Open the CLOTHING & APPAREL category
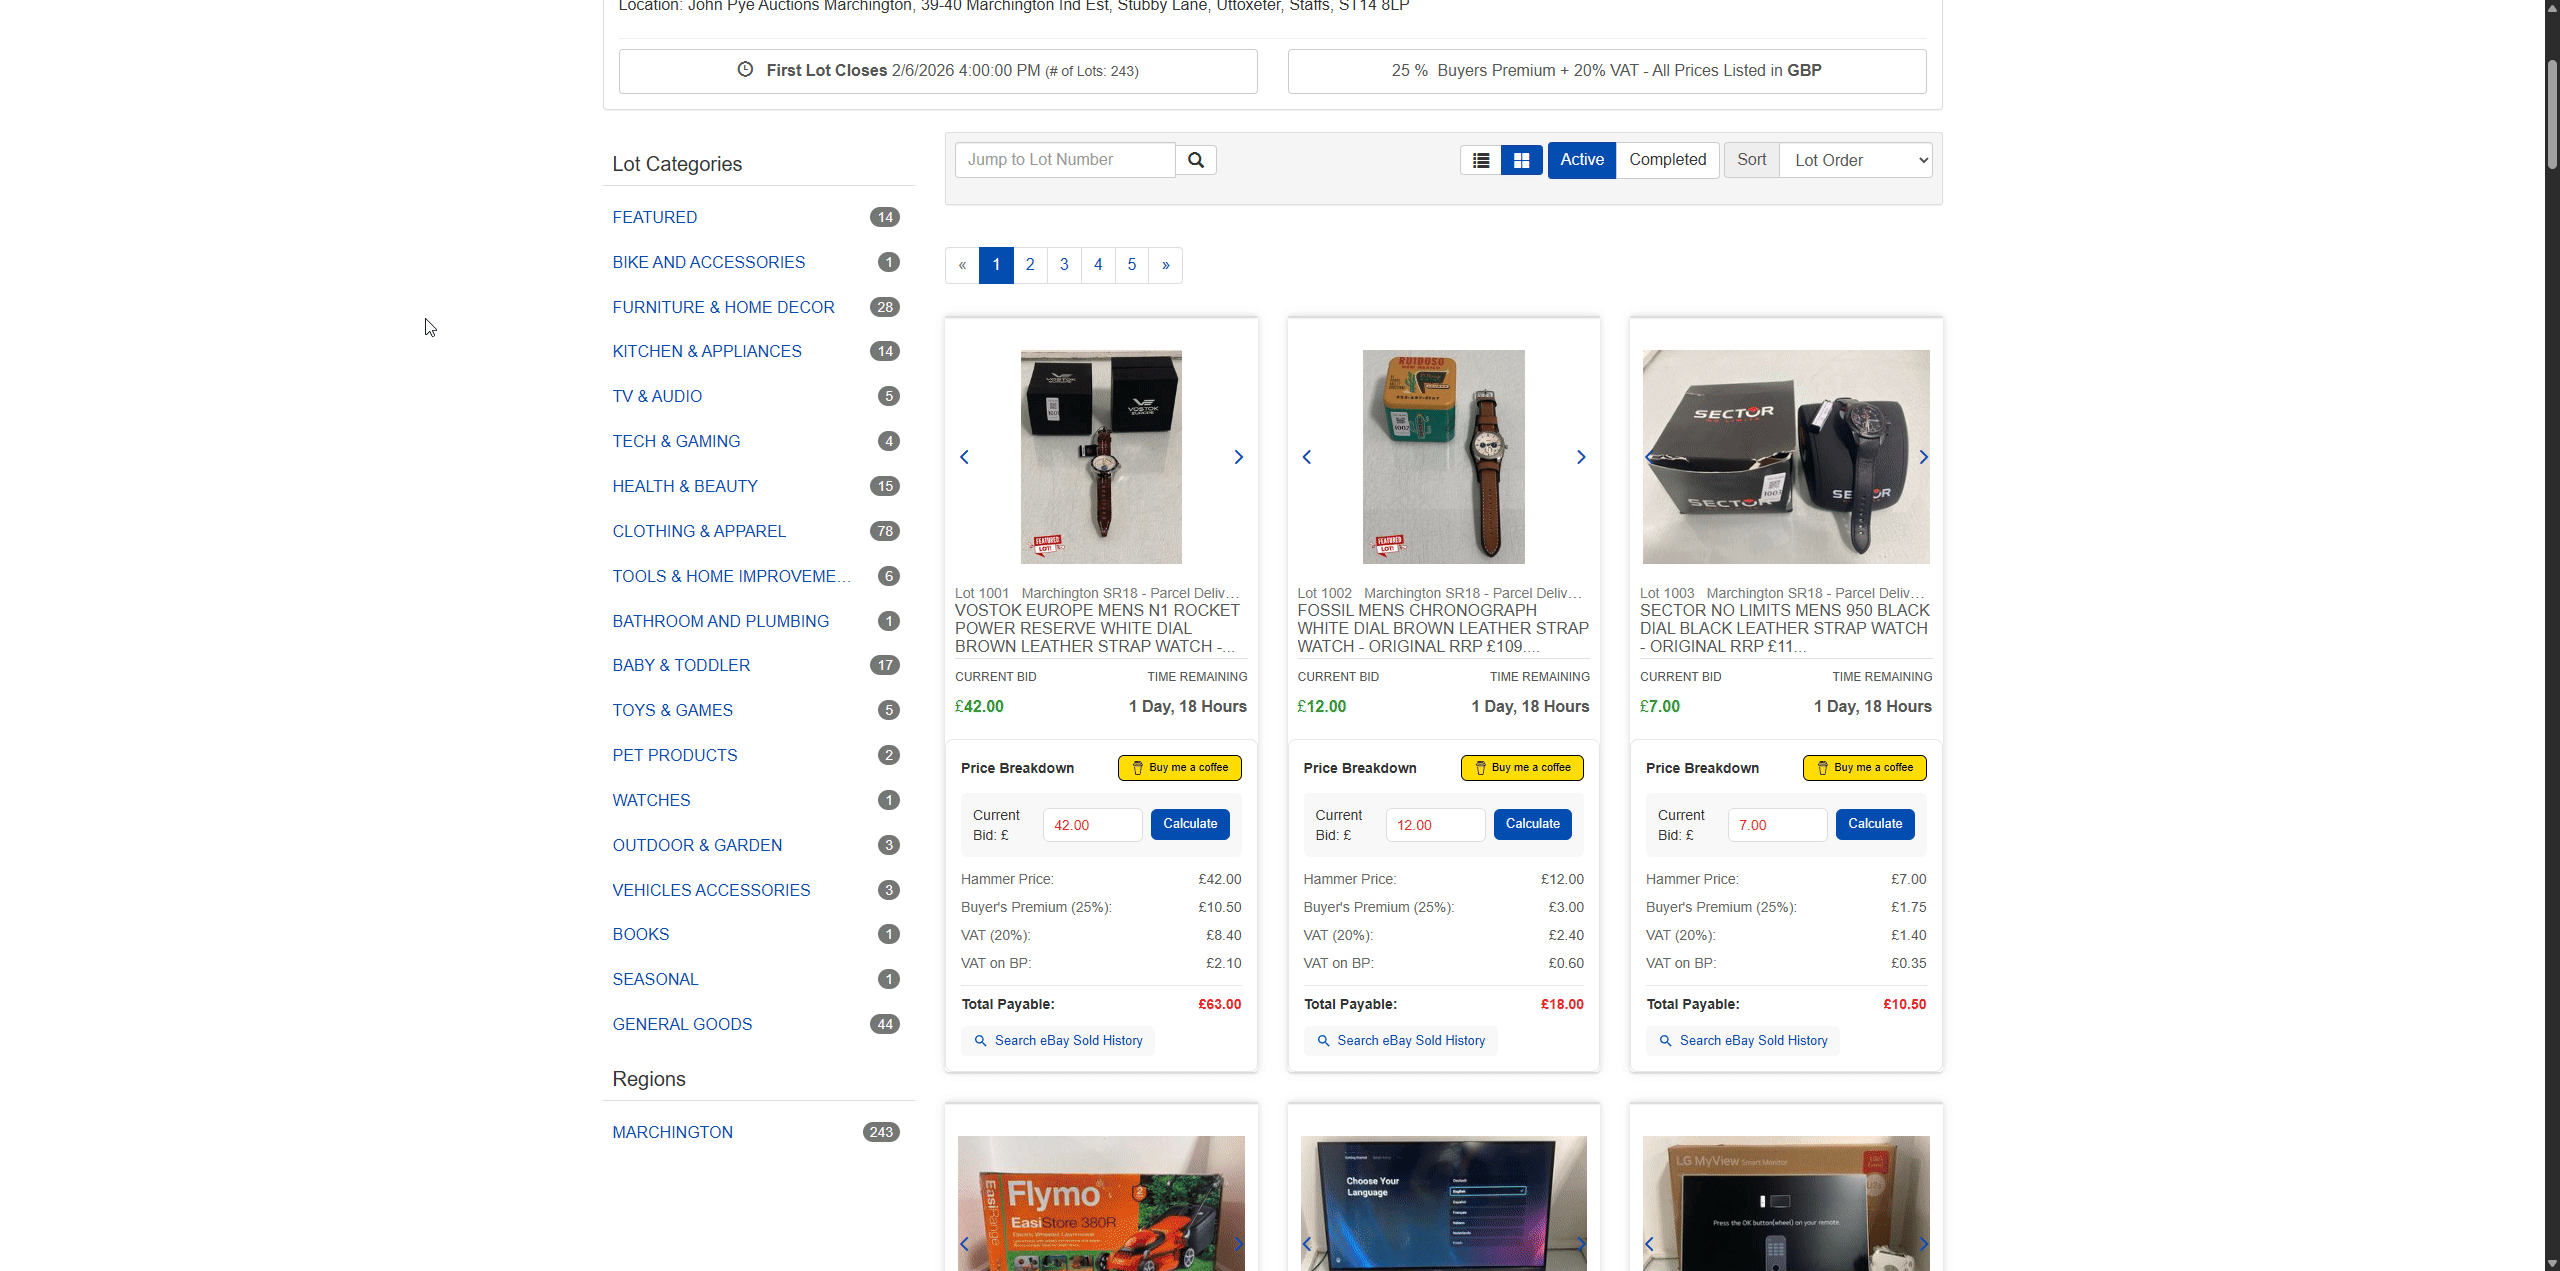This screenshot has width=2560, height=1271. coord(698,531)
